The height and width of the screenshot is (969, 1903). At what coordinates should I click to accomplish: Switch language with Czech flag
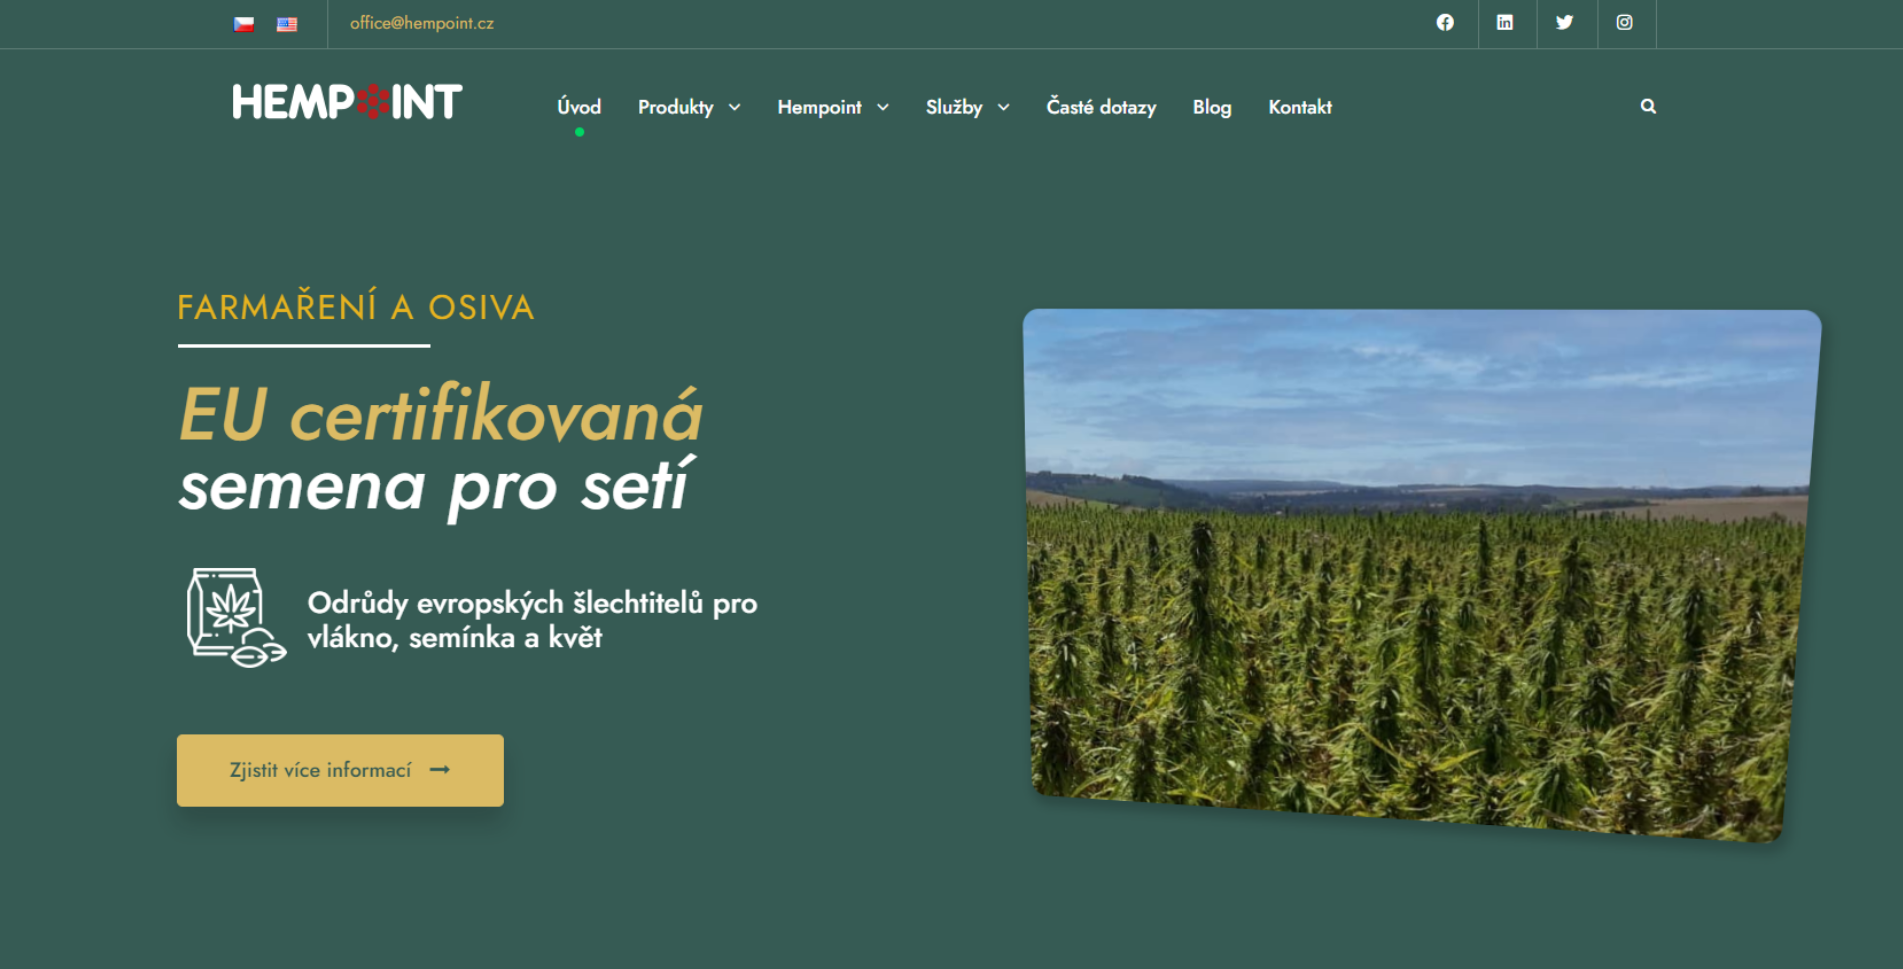tap(244, 24)
